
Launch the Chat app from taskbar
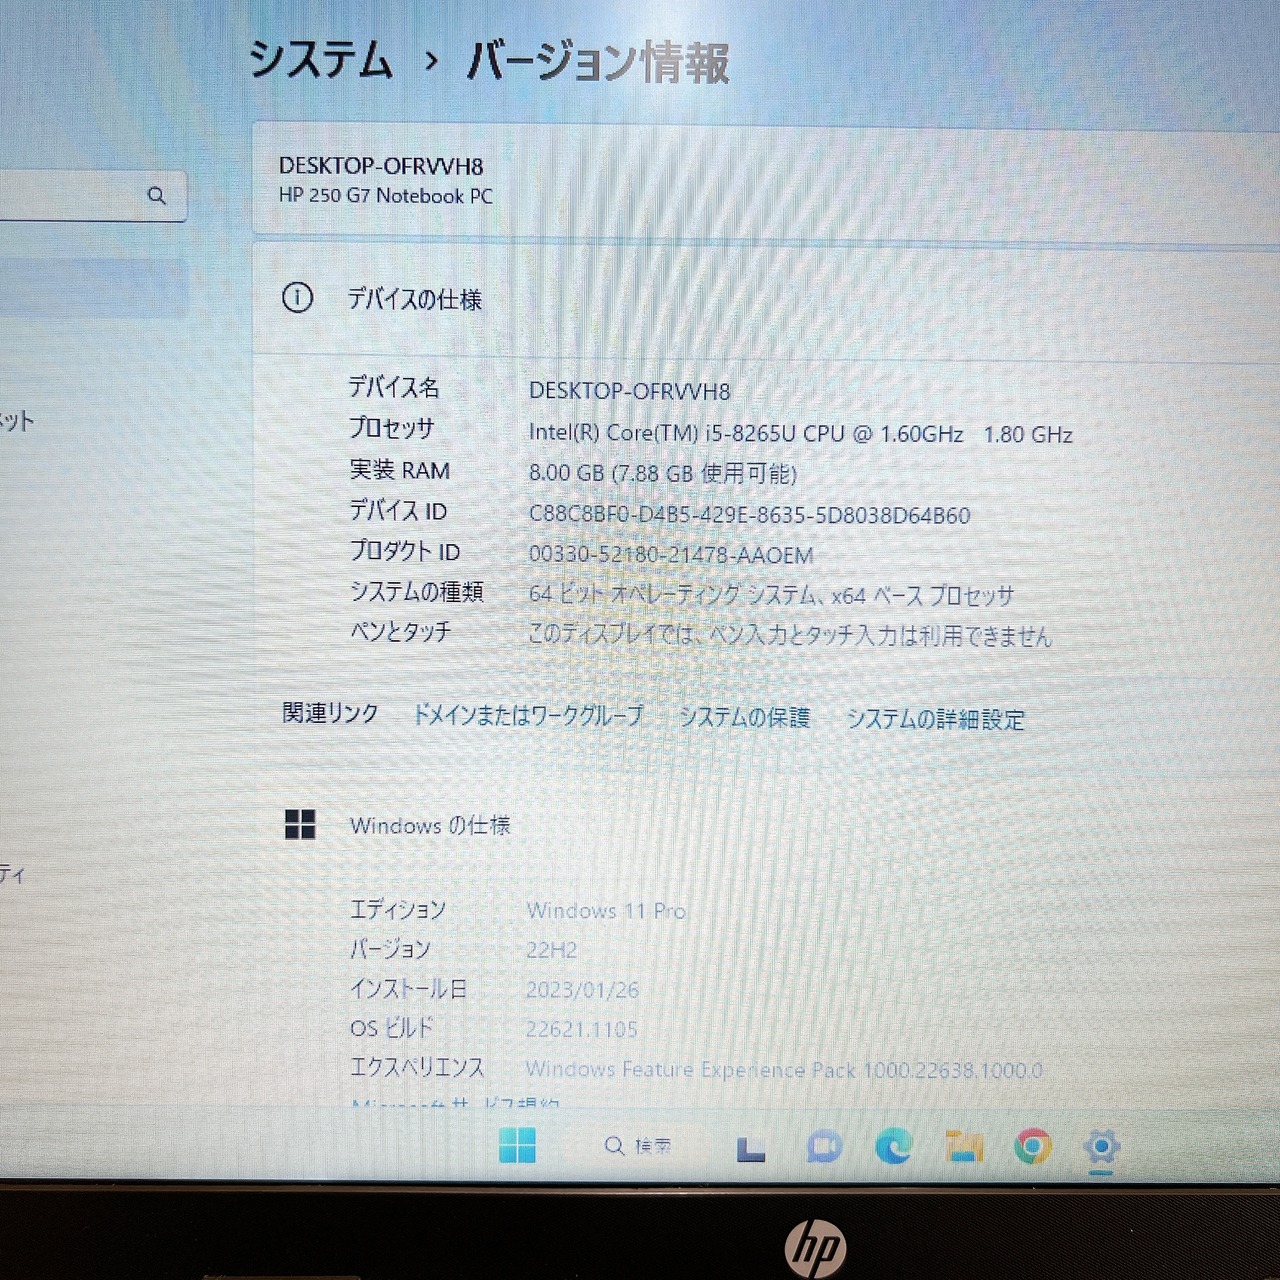(x=824, y=1147)
